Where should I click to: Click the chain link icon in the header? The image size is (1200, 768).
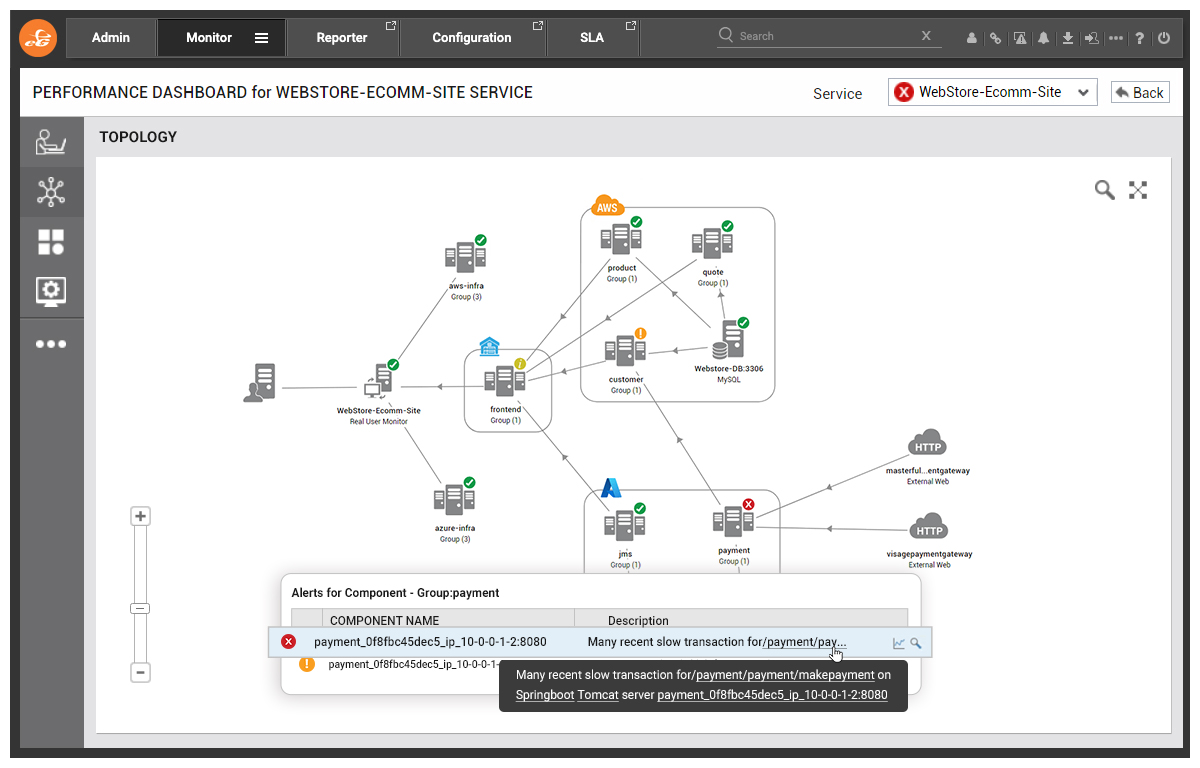995,38
